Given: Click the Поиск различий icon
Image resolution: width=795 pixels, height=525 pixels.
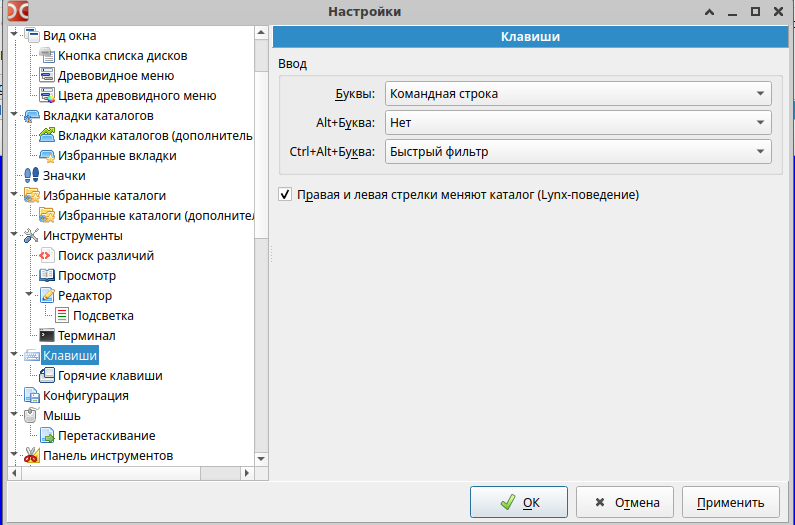Looking at the screenshot, I should (x=47, y=256).
